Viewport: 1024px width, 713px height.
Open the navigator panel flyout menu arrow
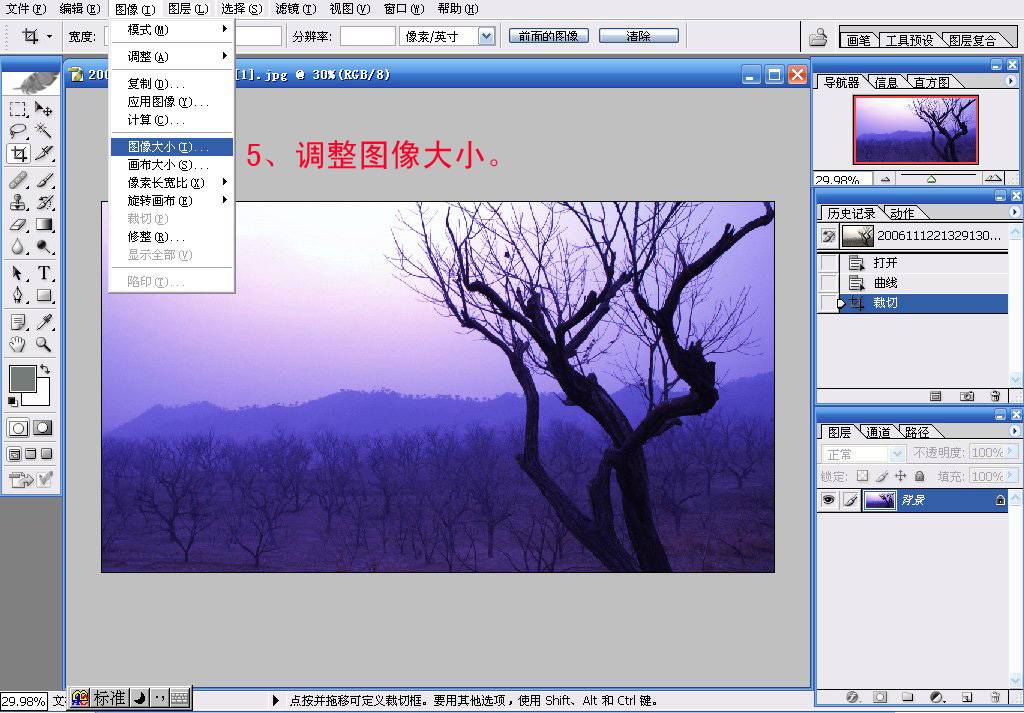(x=1015, y=82)
